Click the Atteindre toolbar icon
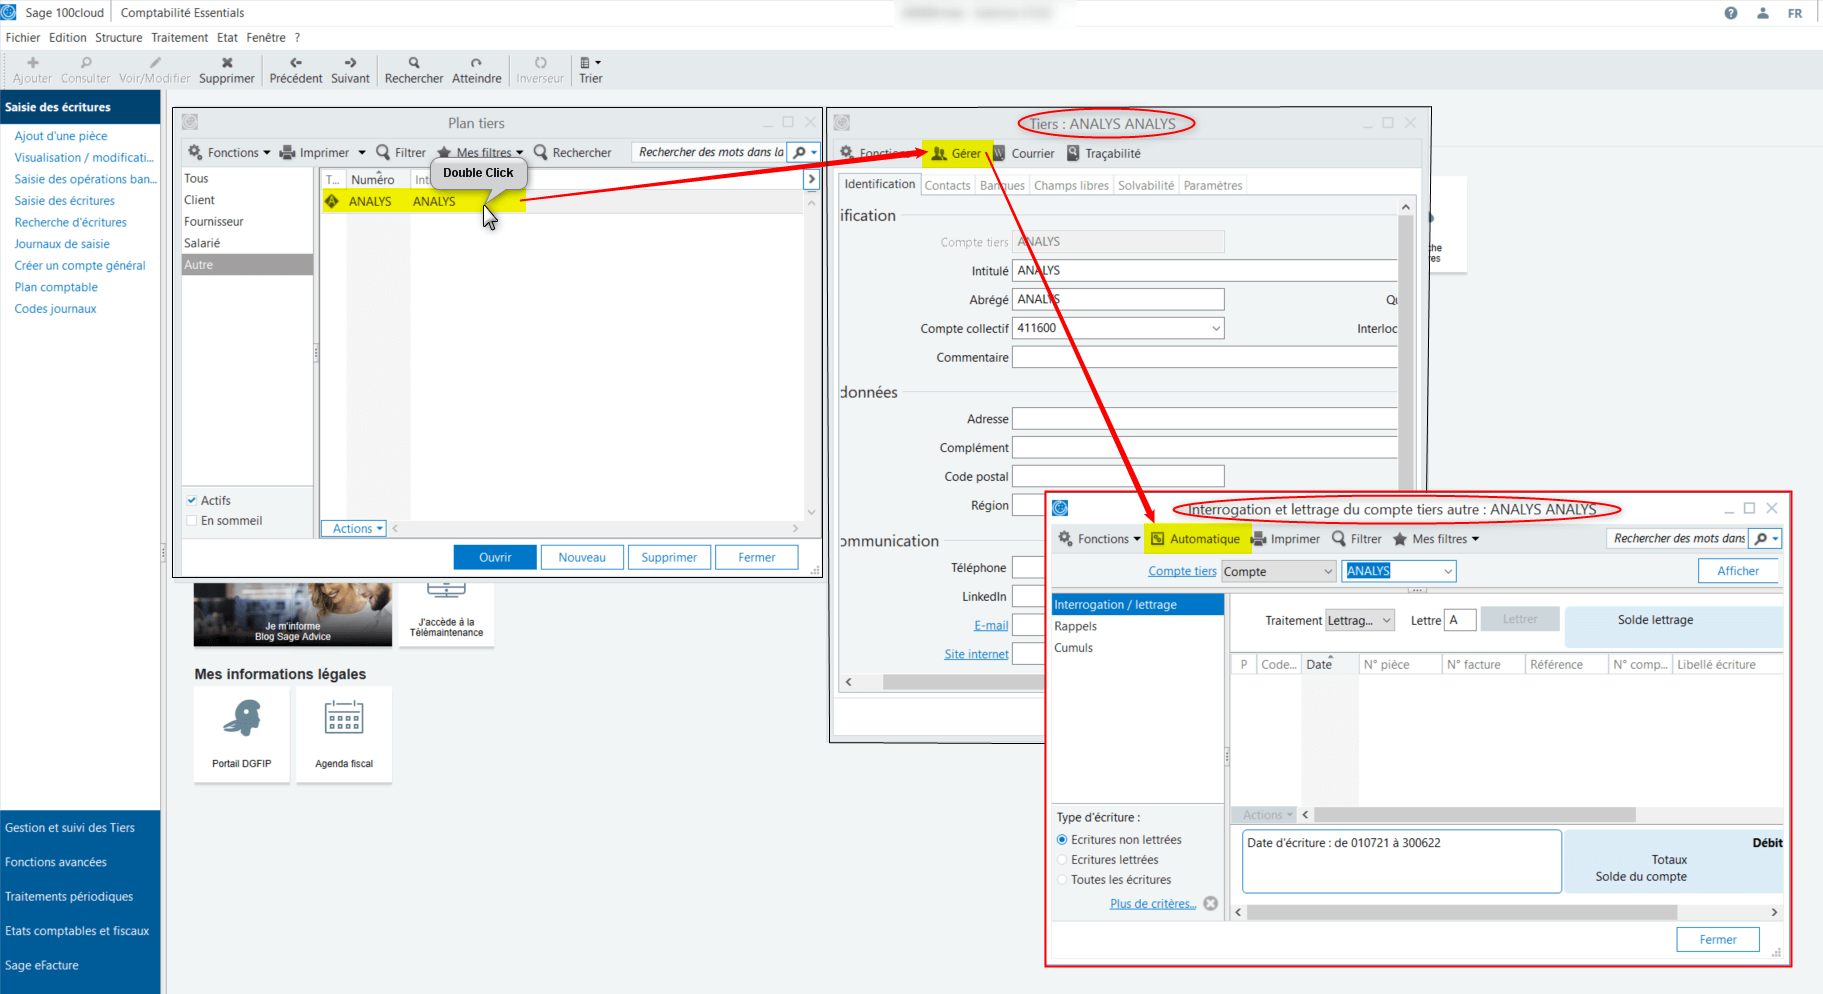The height and width of the screenshot is (994, 1823). pos(476,63)
